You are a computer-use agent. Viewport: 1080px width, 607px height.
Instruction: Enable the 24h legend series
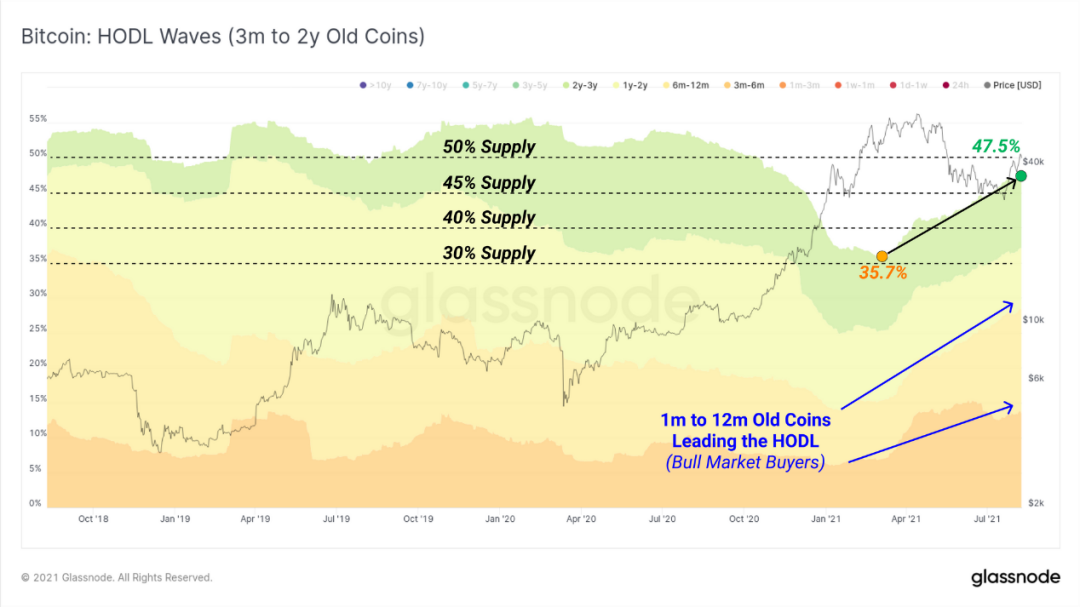(956, 85)
